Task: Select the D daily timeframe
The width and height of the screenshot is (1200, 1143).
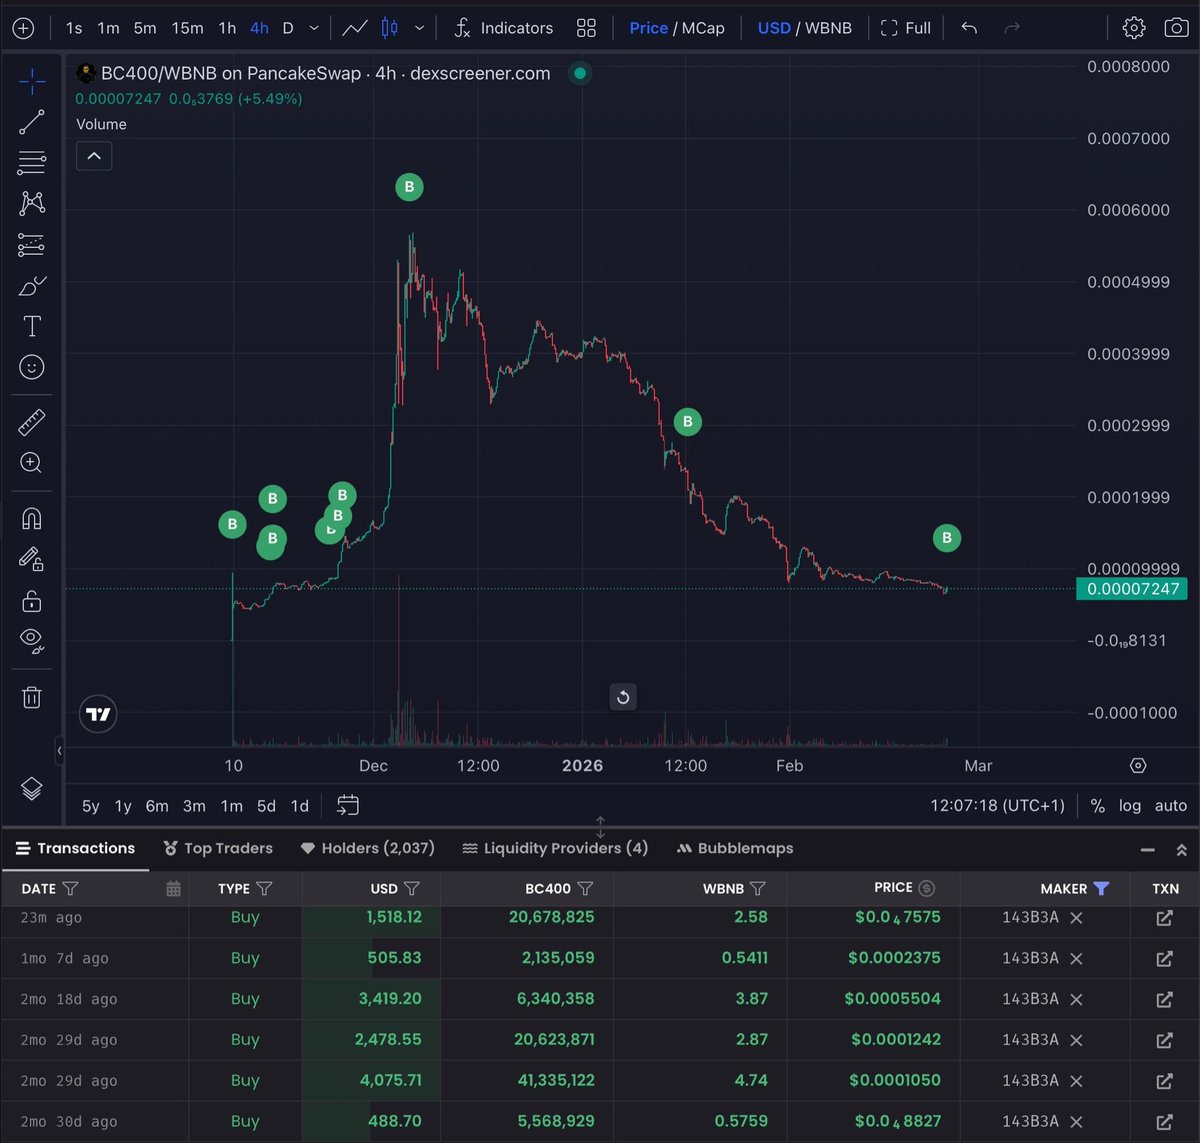Action: (288, 28)
